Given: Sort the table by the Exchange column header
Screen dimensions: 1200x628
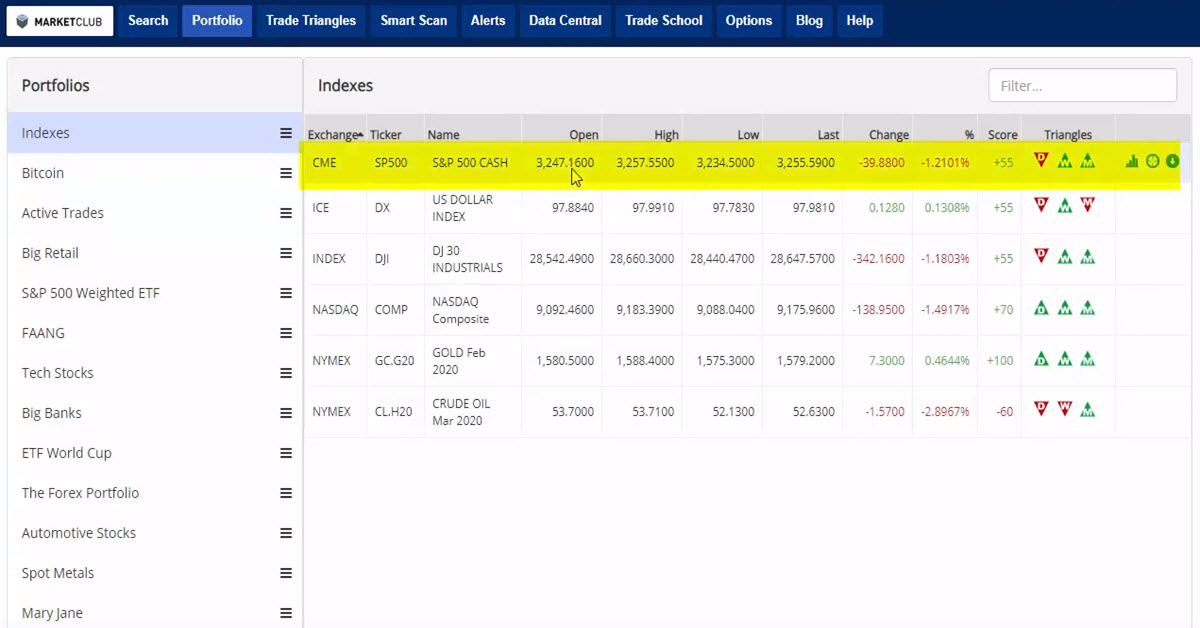Looking at the screenshot, I should pos(334,135).
